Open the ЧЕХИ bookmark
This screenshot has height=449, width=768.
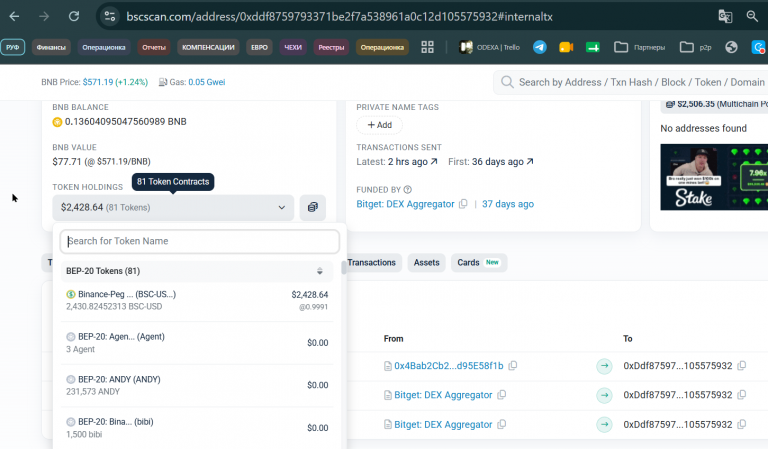293,47
